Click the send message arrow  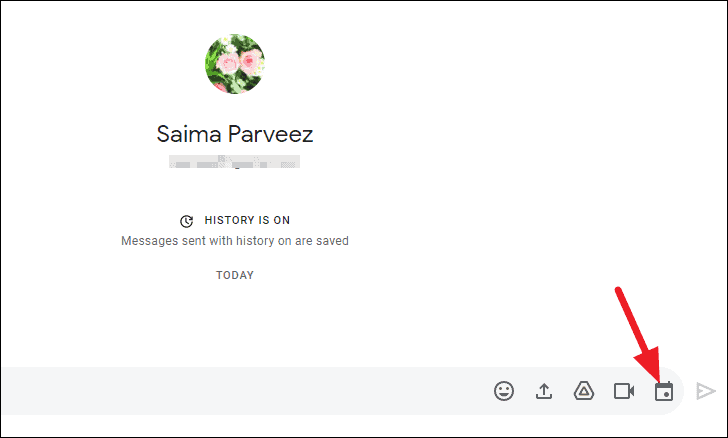click(x=705, y=391)
